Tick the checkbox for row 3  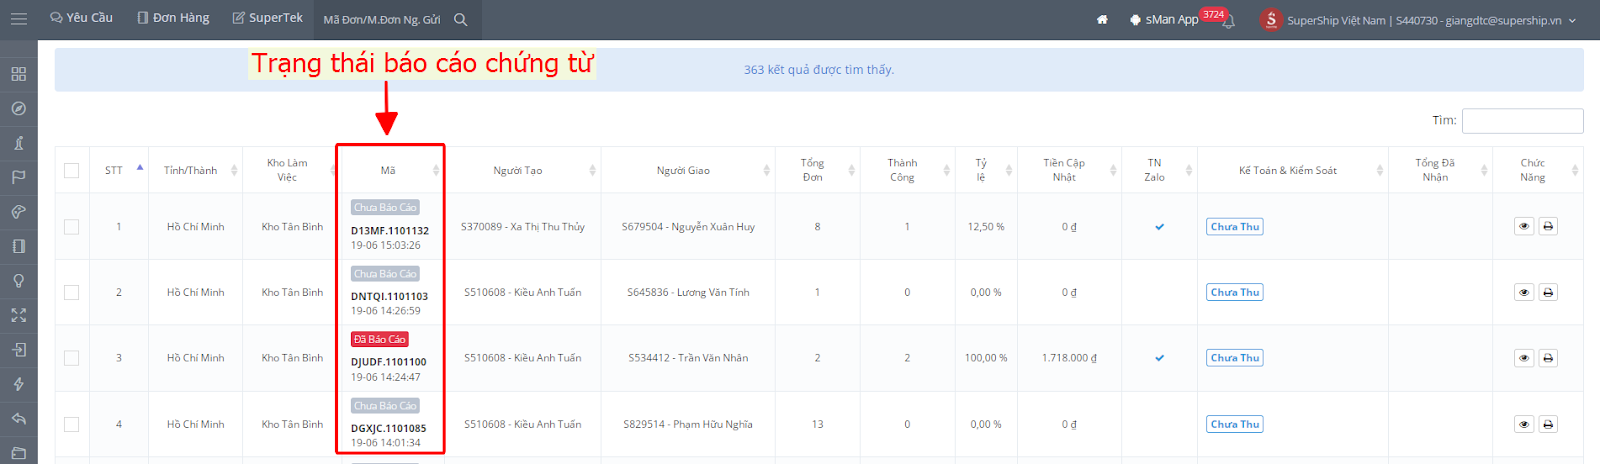[71, 358]
